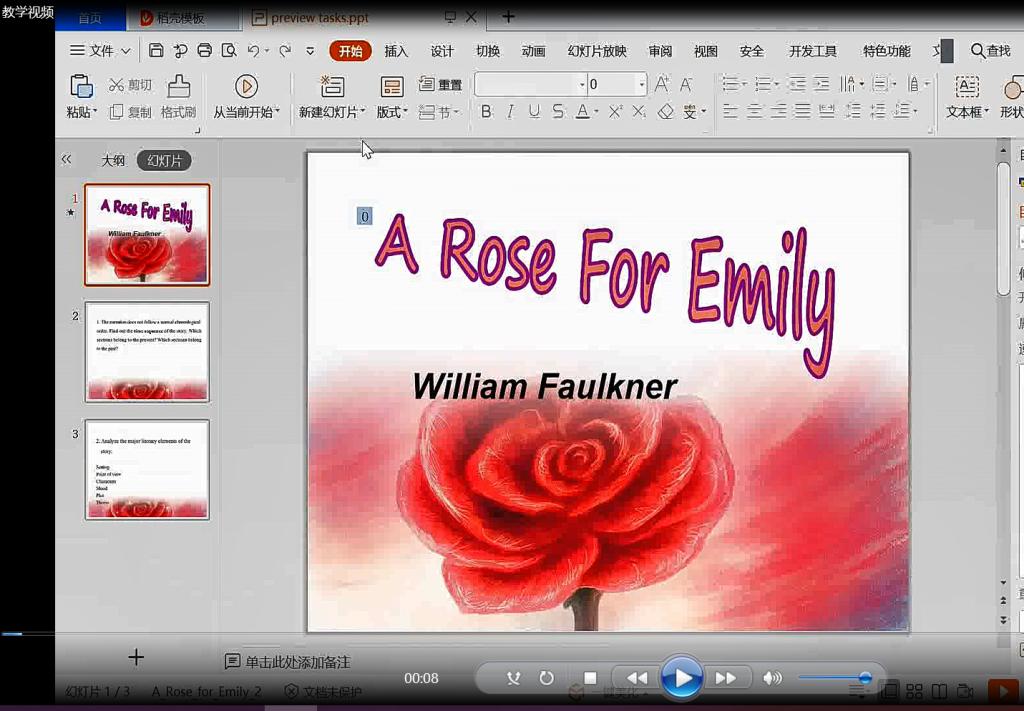The image size is (1024, 711).
Task: Switch to the 插入 (Insert) ribbon tab
Action: pos(396,51)
